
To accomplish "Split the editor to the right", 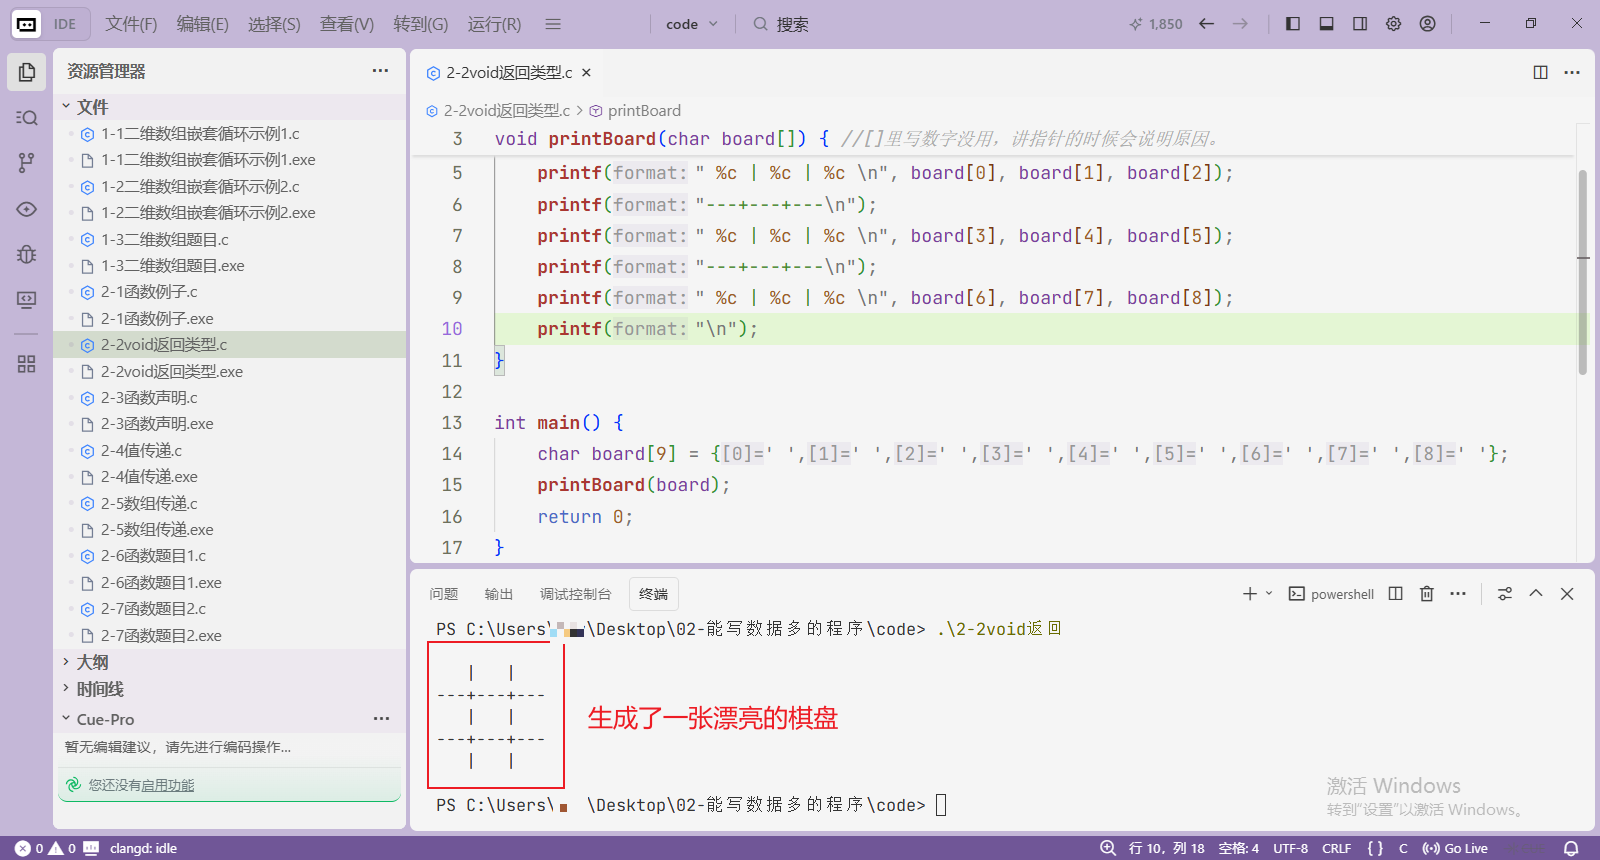I will tap(1541, 72).
